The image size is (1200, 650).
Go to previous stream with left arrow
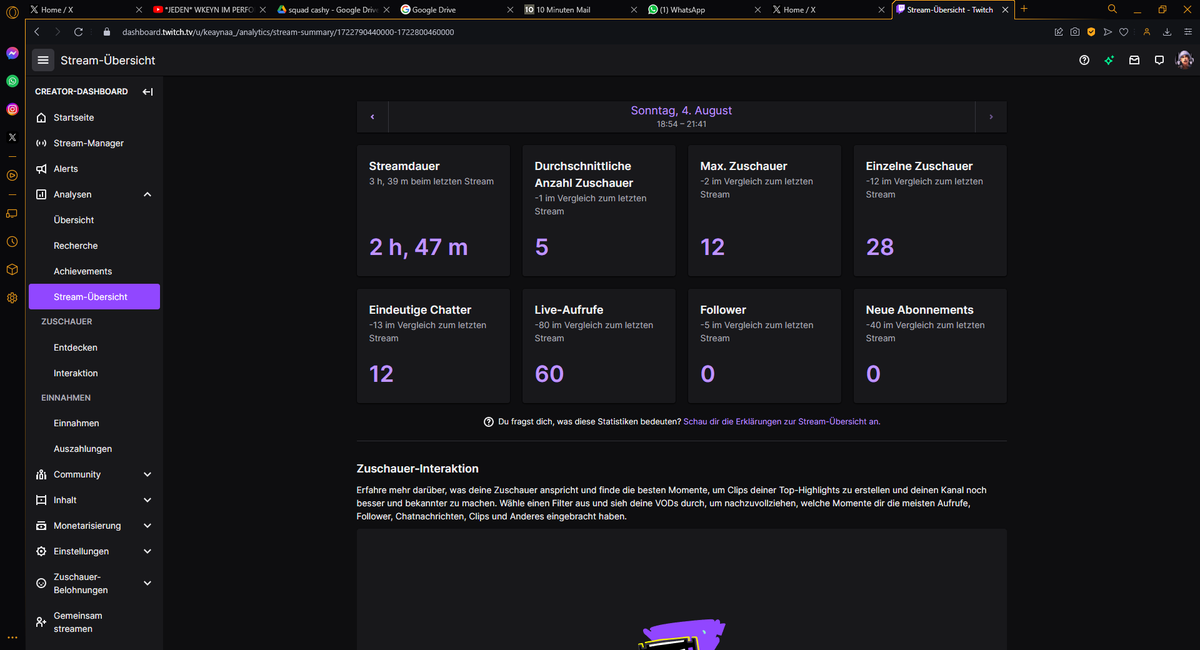(x=373, y=117)
